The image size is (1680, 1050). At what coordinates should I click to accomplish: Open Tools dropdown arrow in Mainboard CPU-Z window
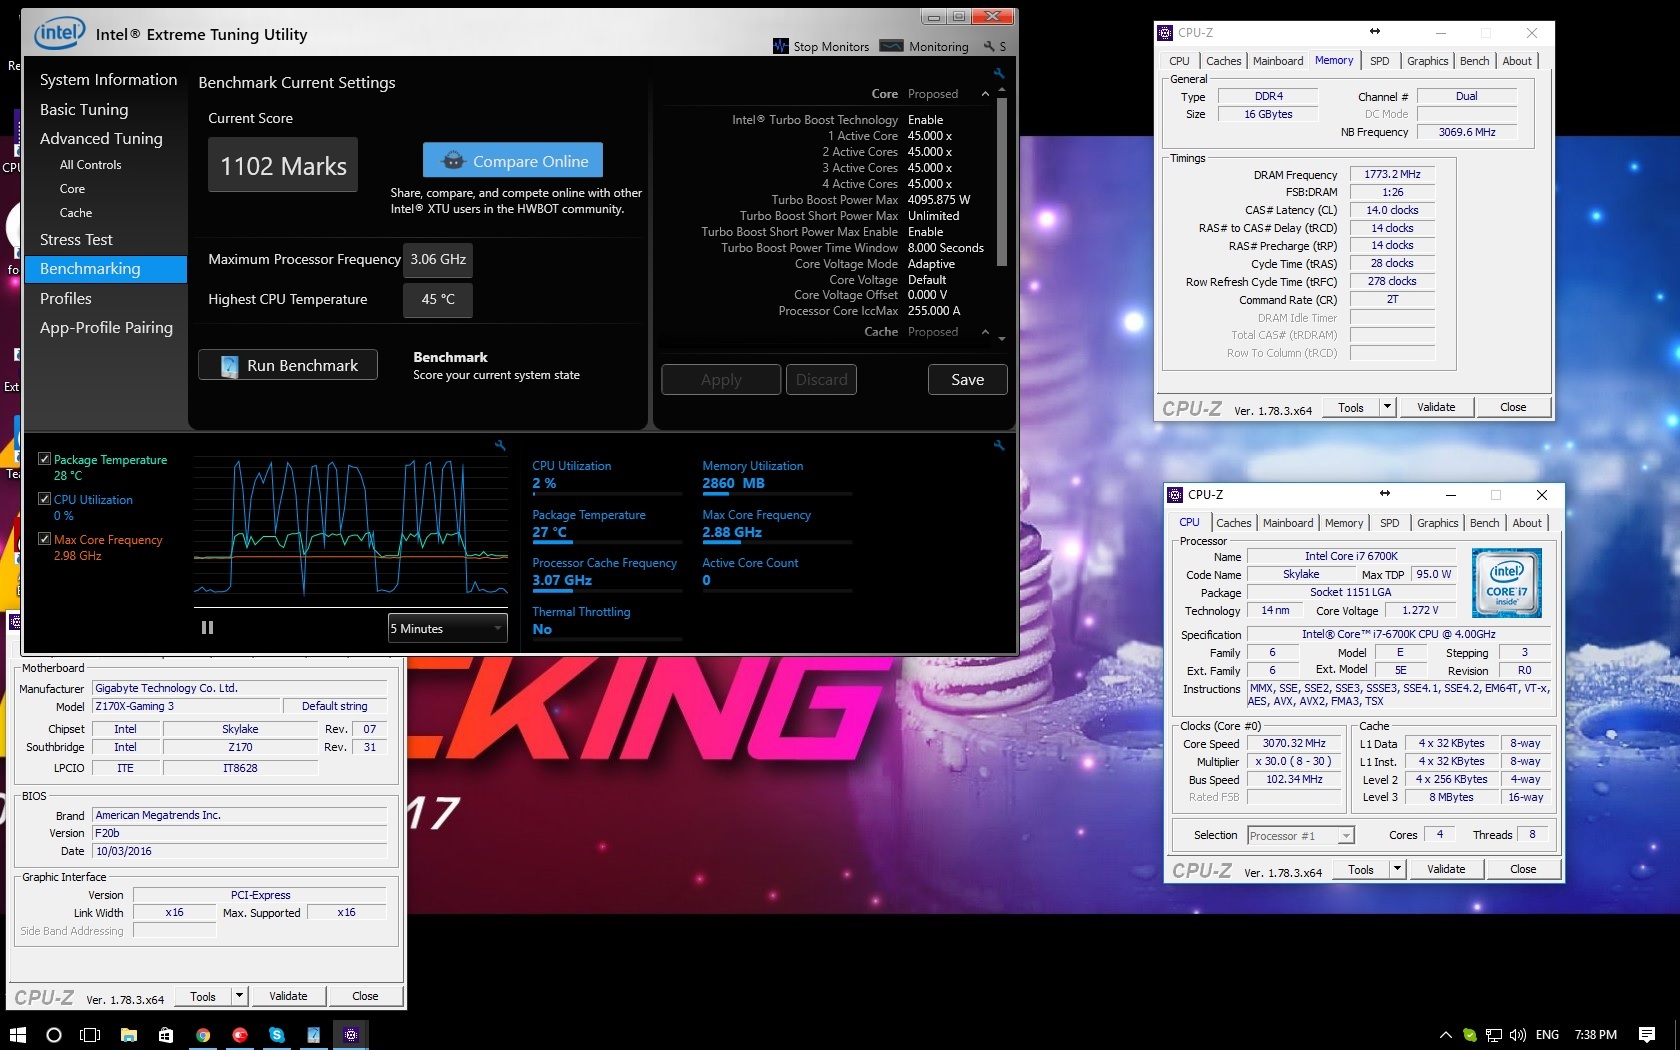[x=239, y=996]
